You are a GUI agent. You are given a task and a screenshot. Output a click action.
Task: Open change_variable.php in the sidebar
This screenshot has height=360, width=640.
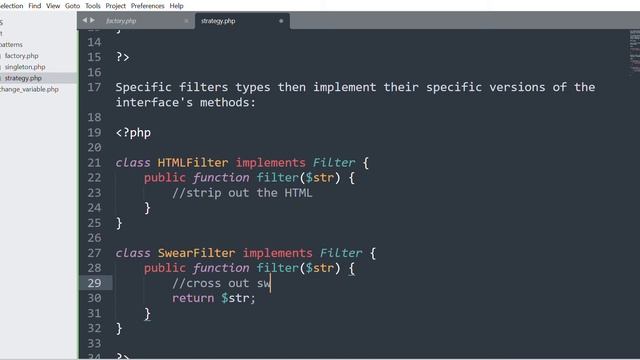29,89
